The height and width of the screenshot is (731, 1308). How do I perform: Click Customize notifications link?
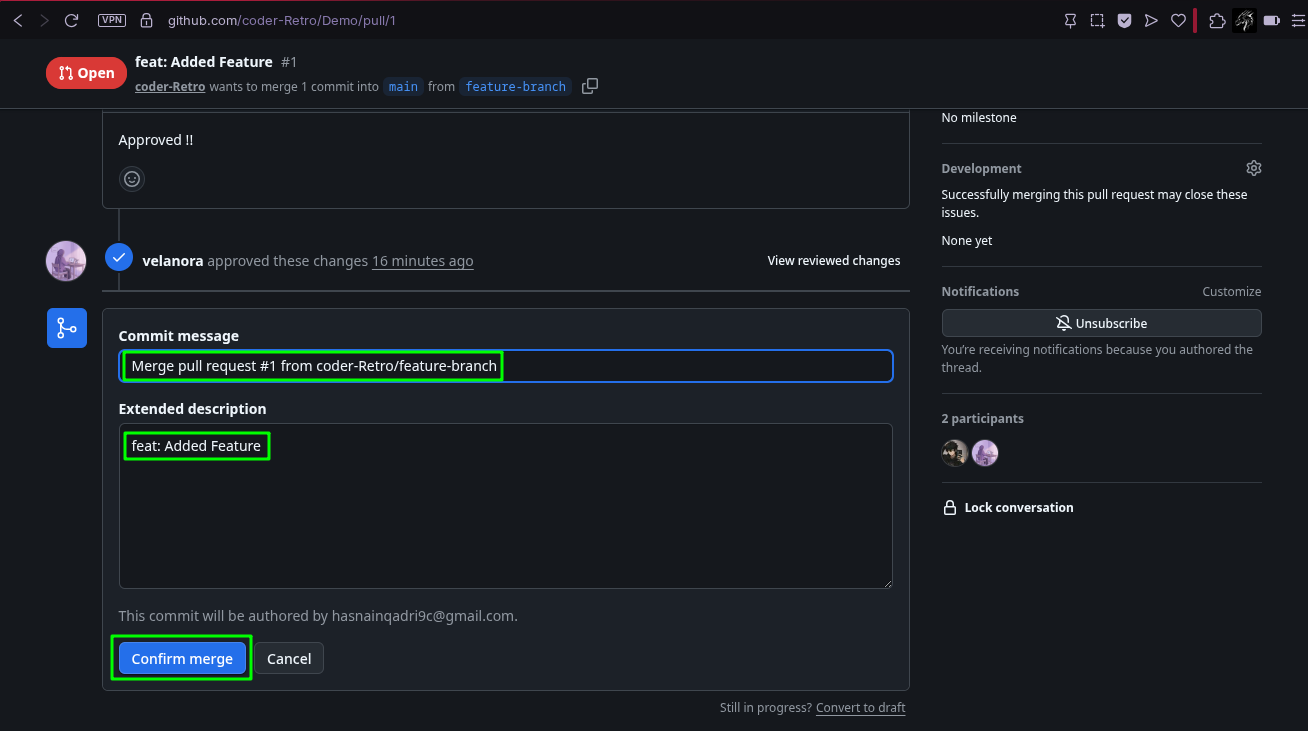1232,292
